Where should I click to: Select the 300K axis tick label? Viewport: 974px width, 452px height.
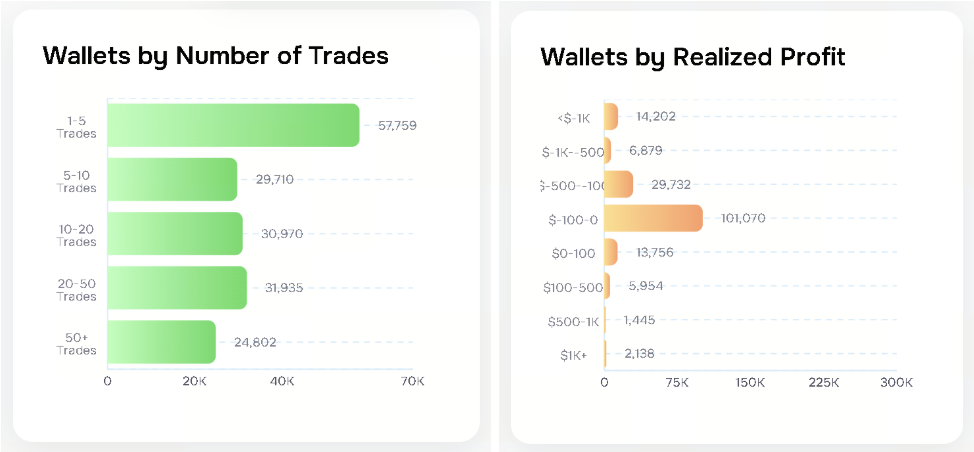point(896,383)
